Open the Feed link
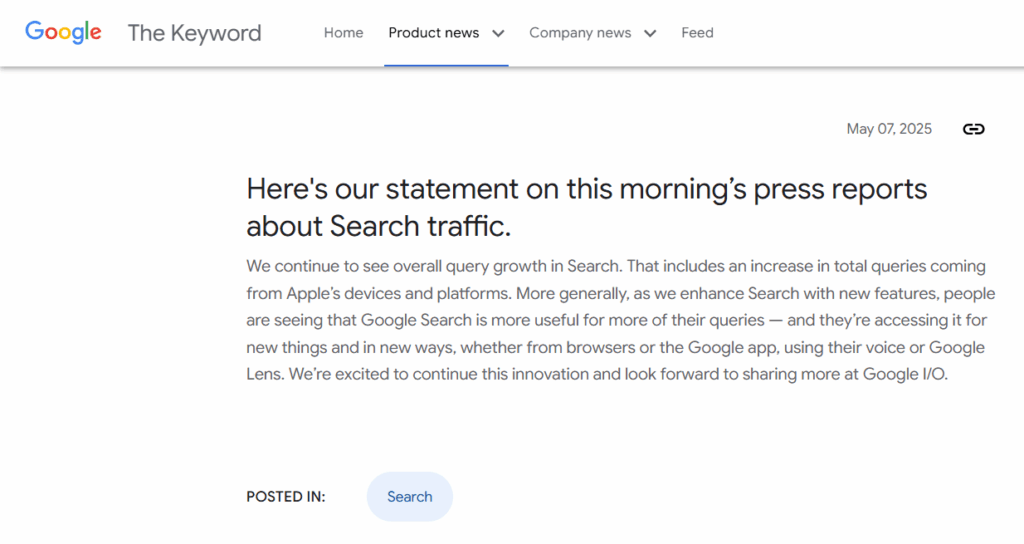 pos(697,33)
